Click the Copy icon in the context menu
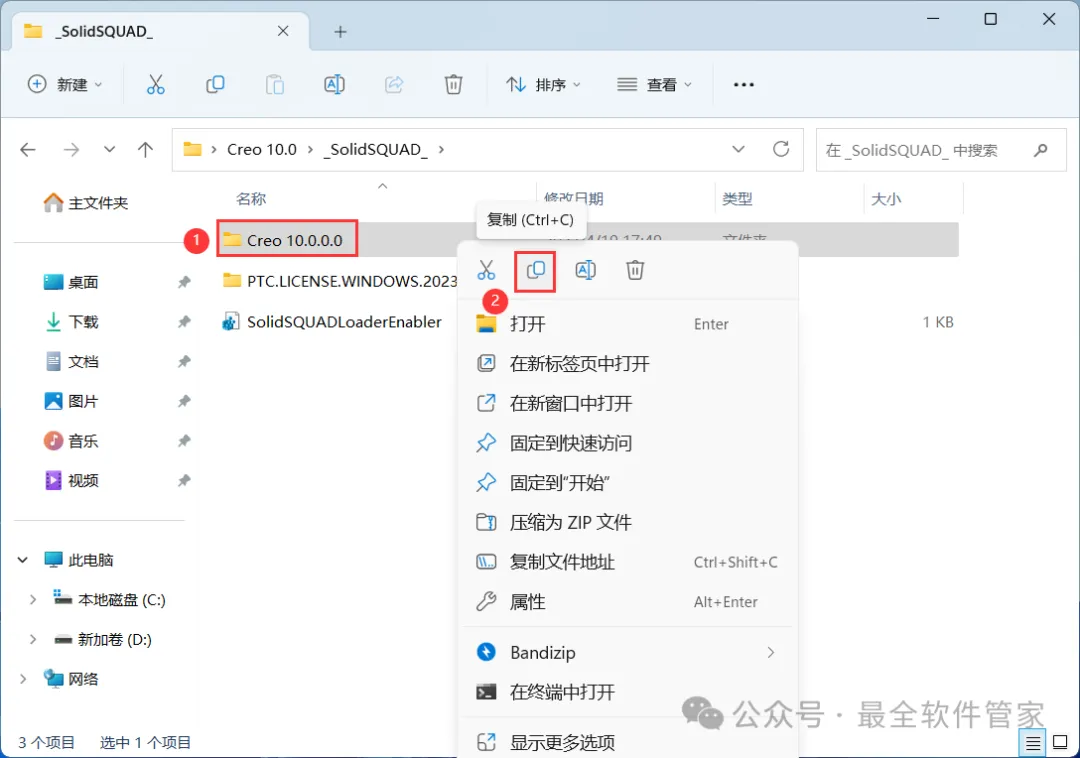 point(536,270)
